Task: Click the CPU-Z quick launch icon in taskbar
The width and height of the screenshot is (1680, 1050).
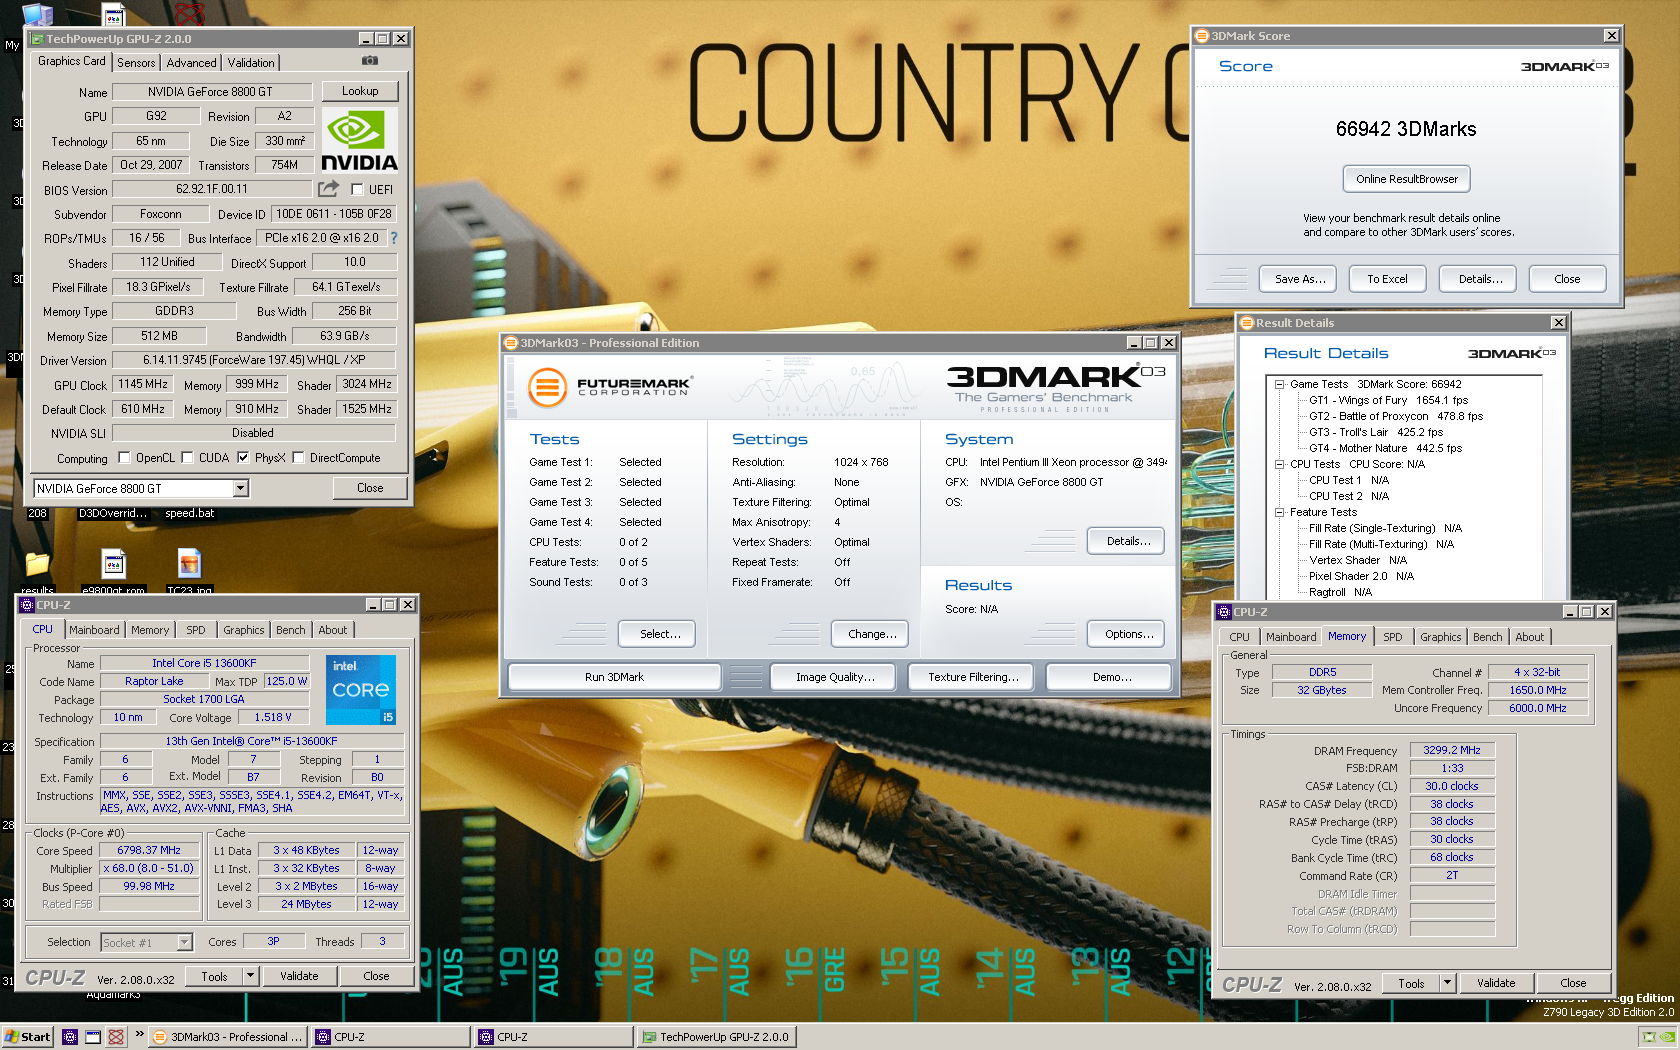Action: 70,1037
